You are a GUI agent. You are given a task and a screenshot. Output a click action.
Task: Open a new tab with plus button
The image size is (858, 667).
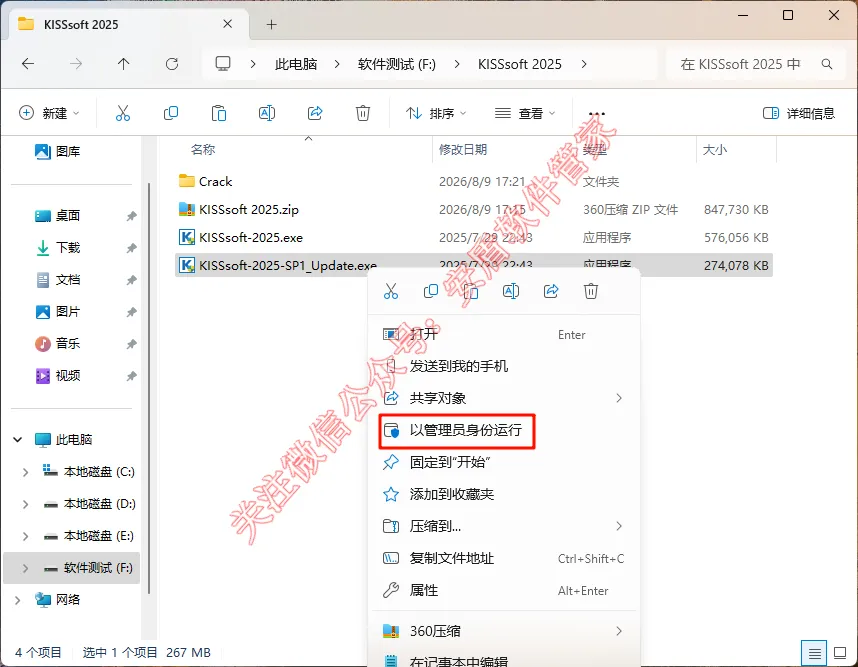point(271,25)
